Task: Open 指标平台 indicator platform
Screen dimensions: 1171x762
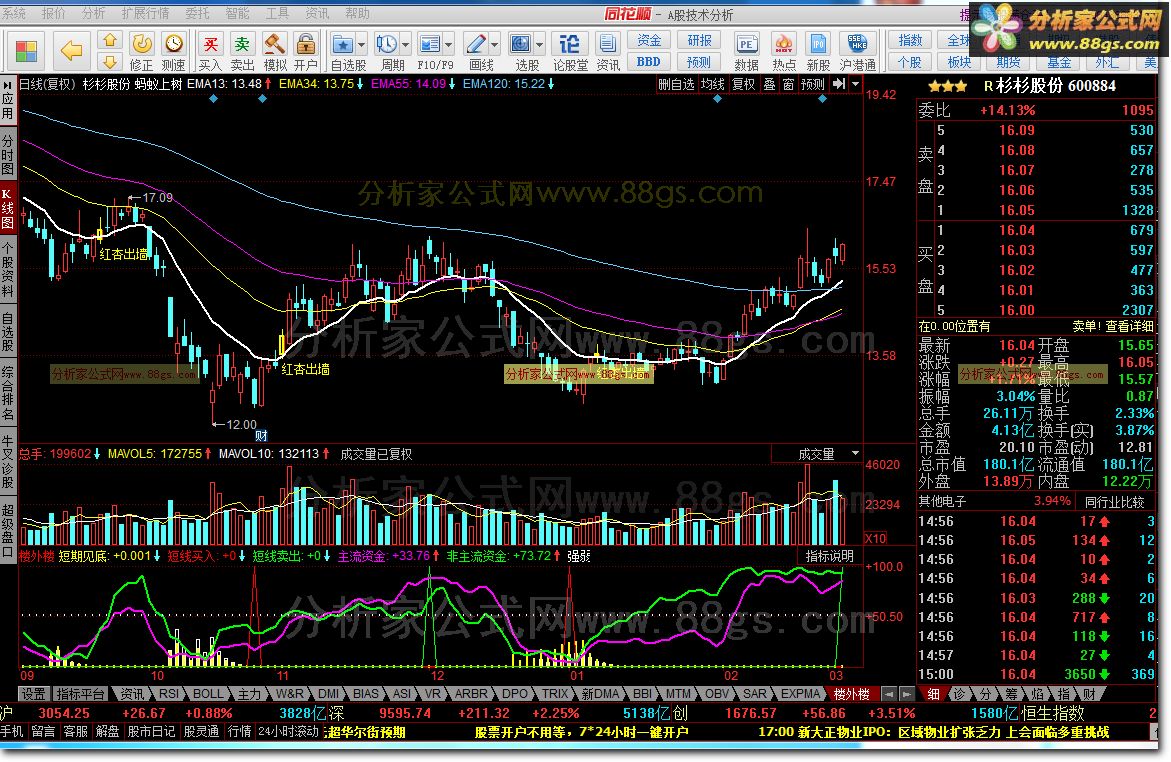Action: (x=81, y=694)
